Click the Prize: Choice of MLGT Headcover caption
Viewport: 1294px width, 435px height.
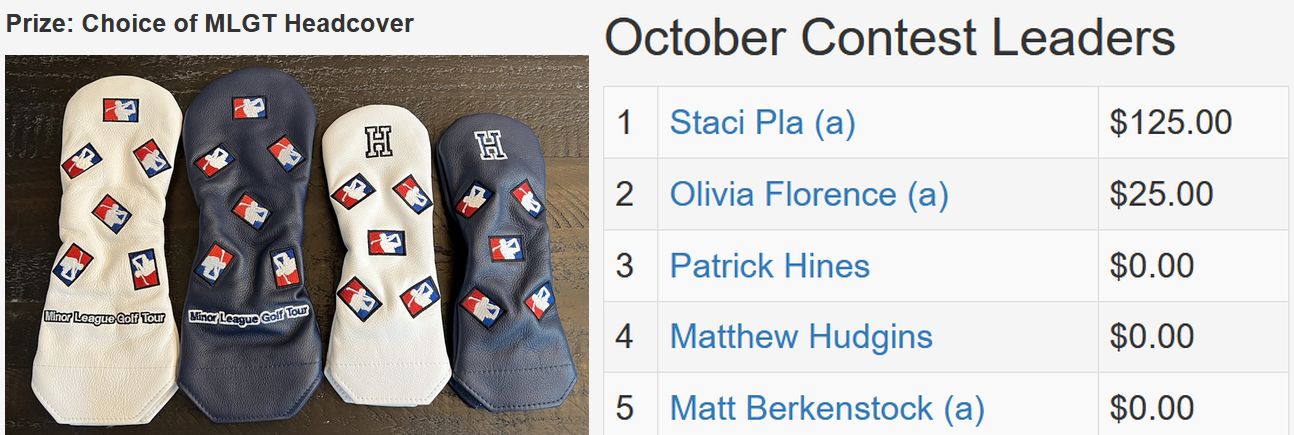pyautogui.click(x=210, y=24)
